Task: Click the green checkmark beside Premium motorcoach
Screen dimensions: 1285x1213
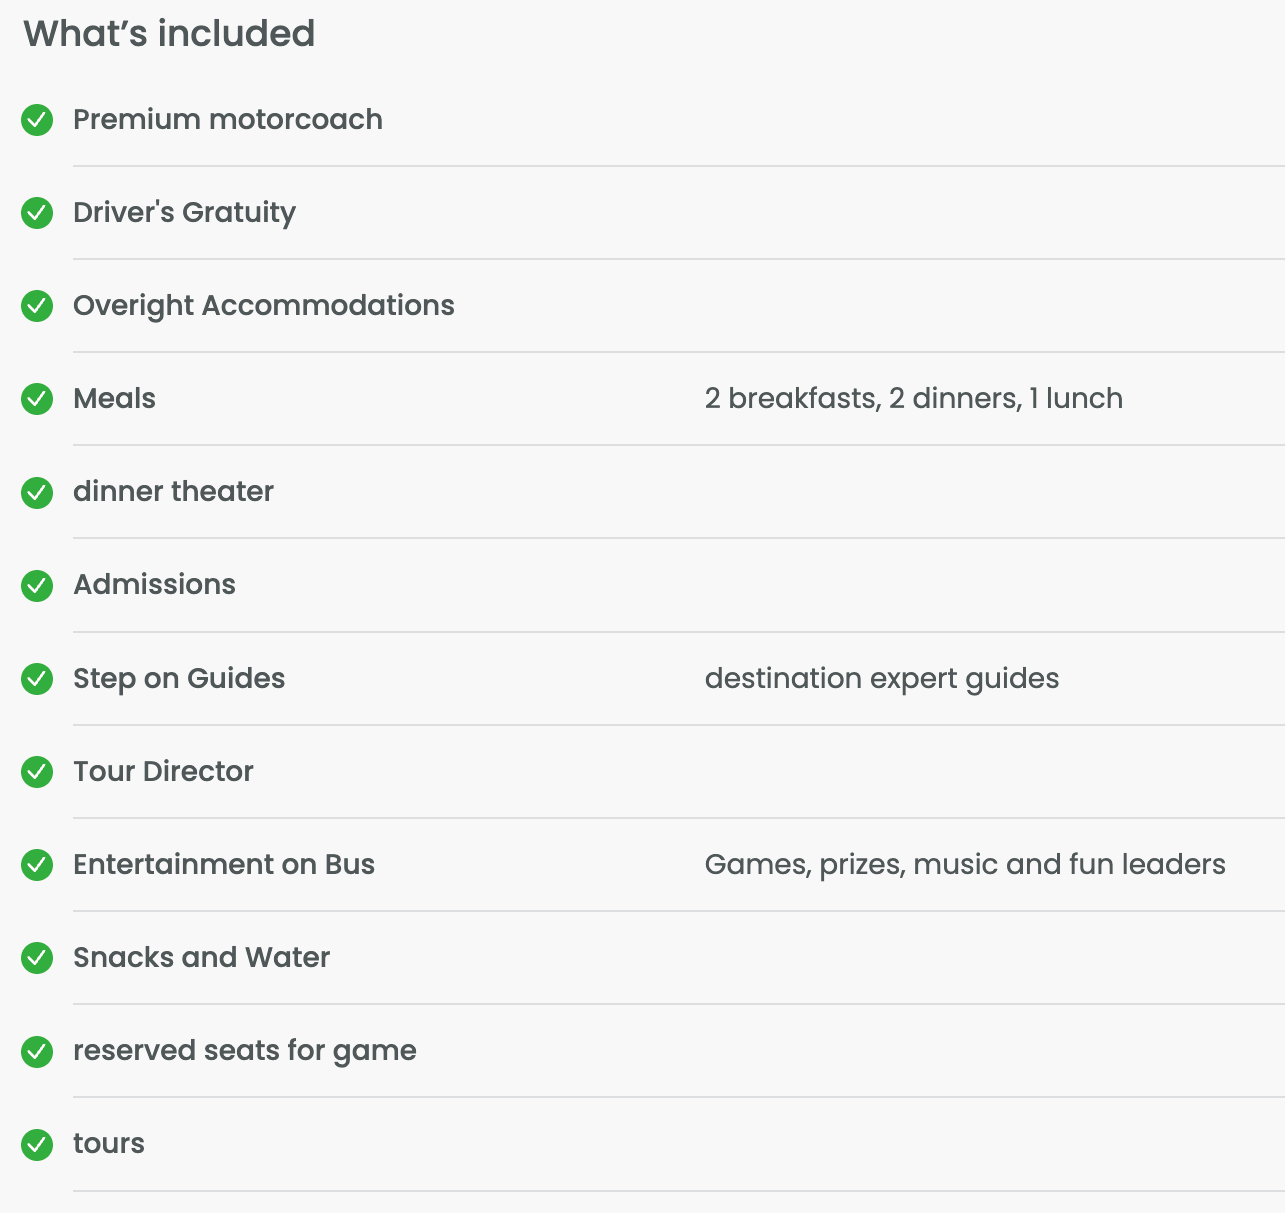Action: pyautogui.click(x=37, y=120)
